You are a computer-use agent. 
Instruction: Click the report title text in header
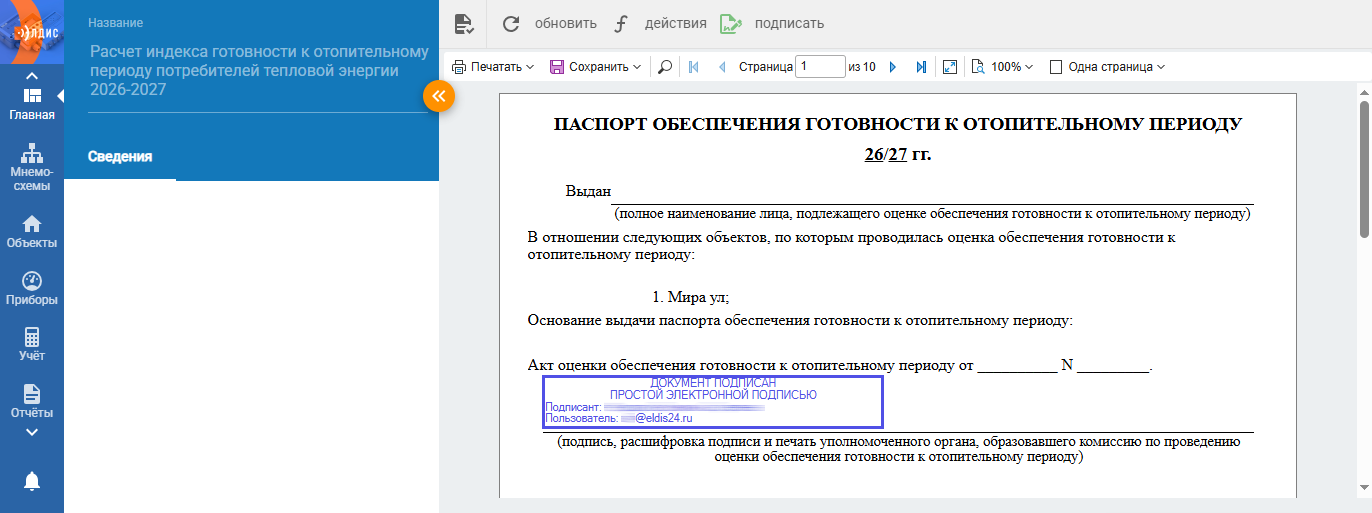259,71
